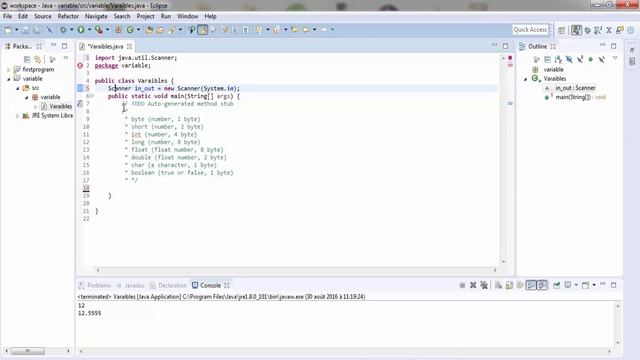Toggle Sort alphabetically in the Outline toolbar
Image resolution: width=640 pixels, height=360 pixels.
[x=558, y=60]
